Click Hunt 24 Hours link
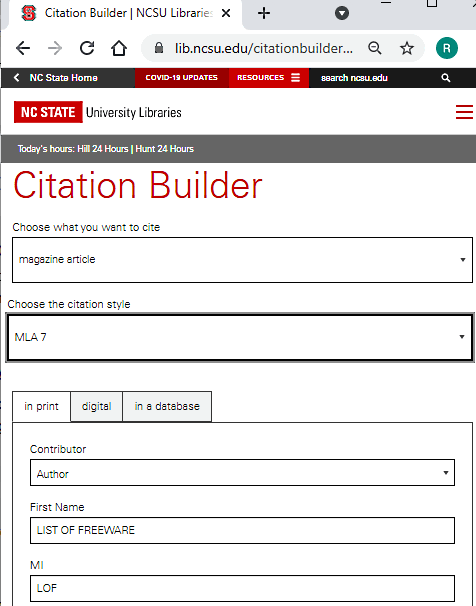Screen dimensions: 476x606 coord(165,149)
